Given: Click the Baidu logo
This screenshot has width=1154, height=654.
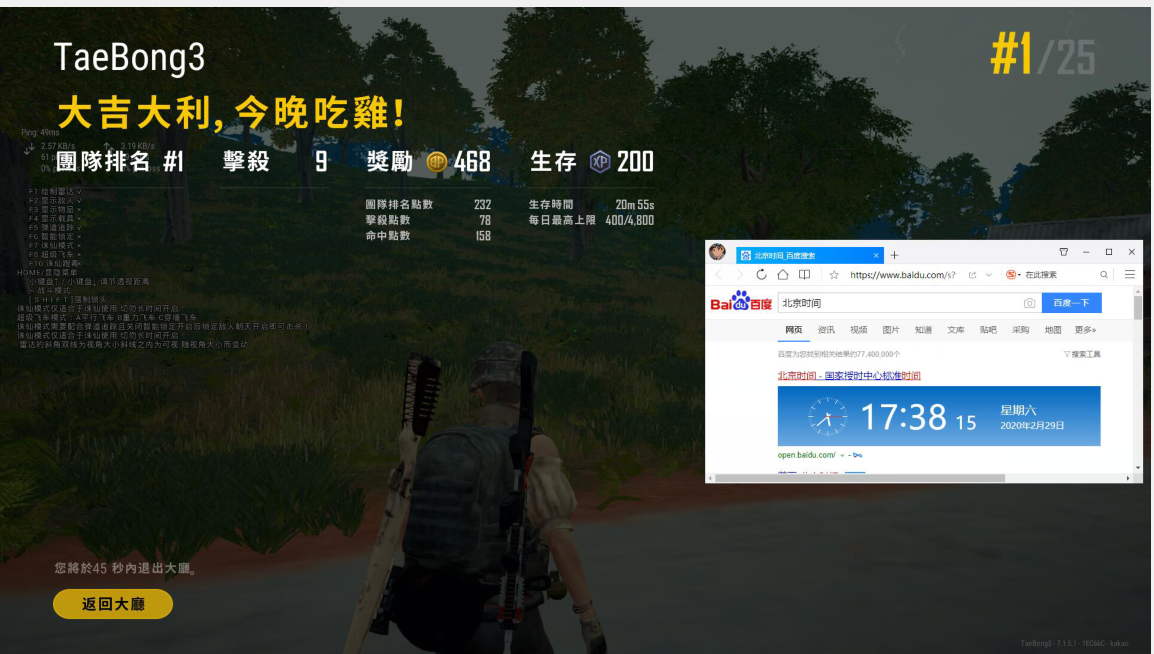Looking at the screenshot, I should click(741, 302).
